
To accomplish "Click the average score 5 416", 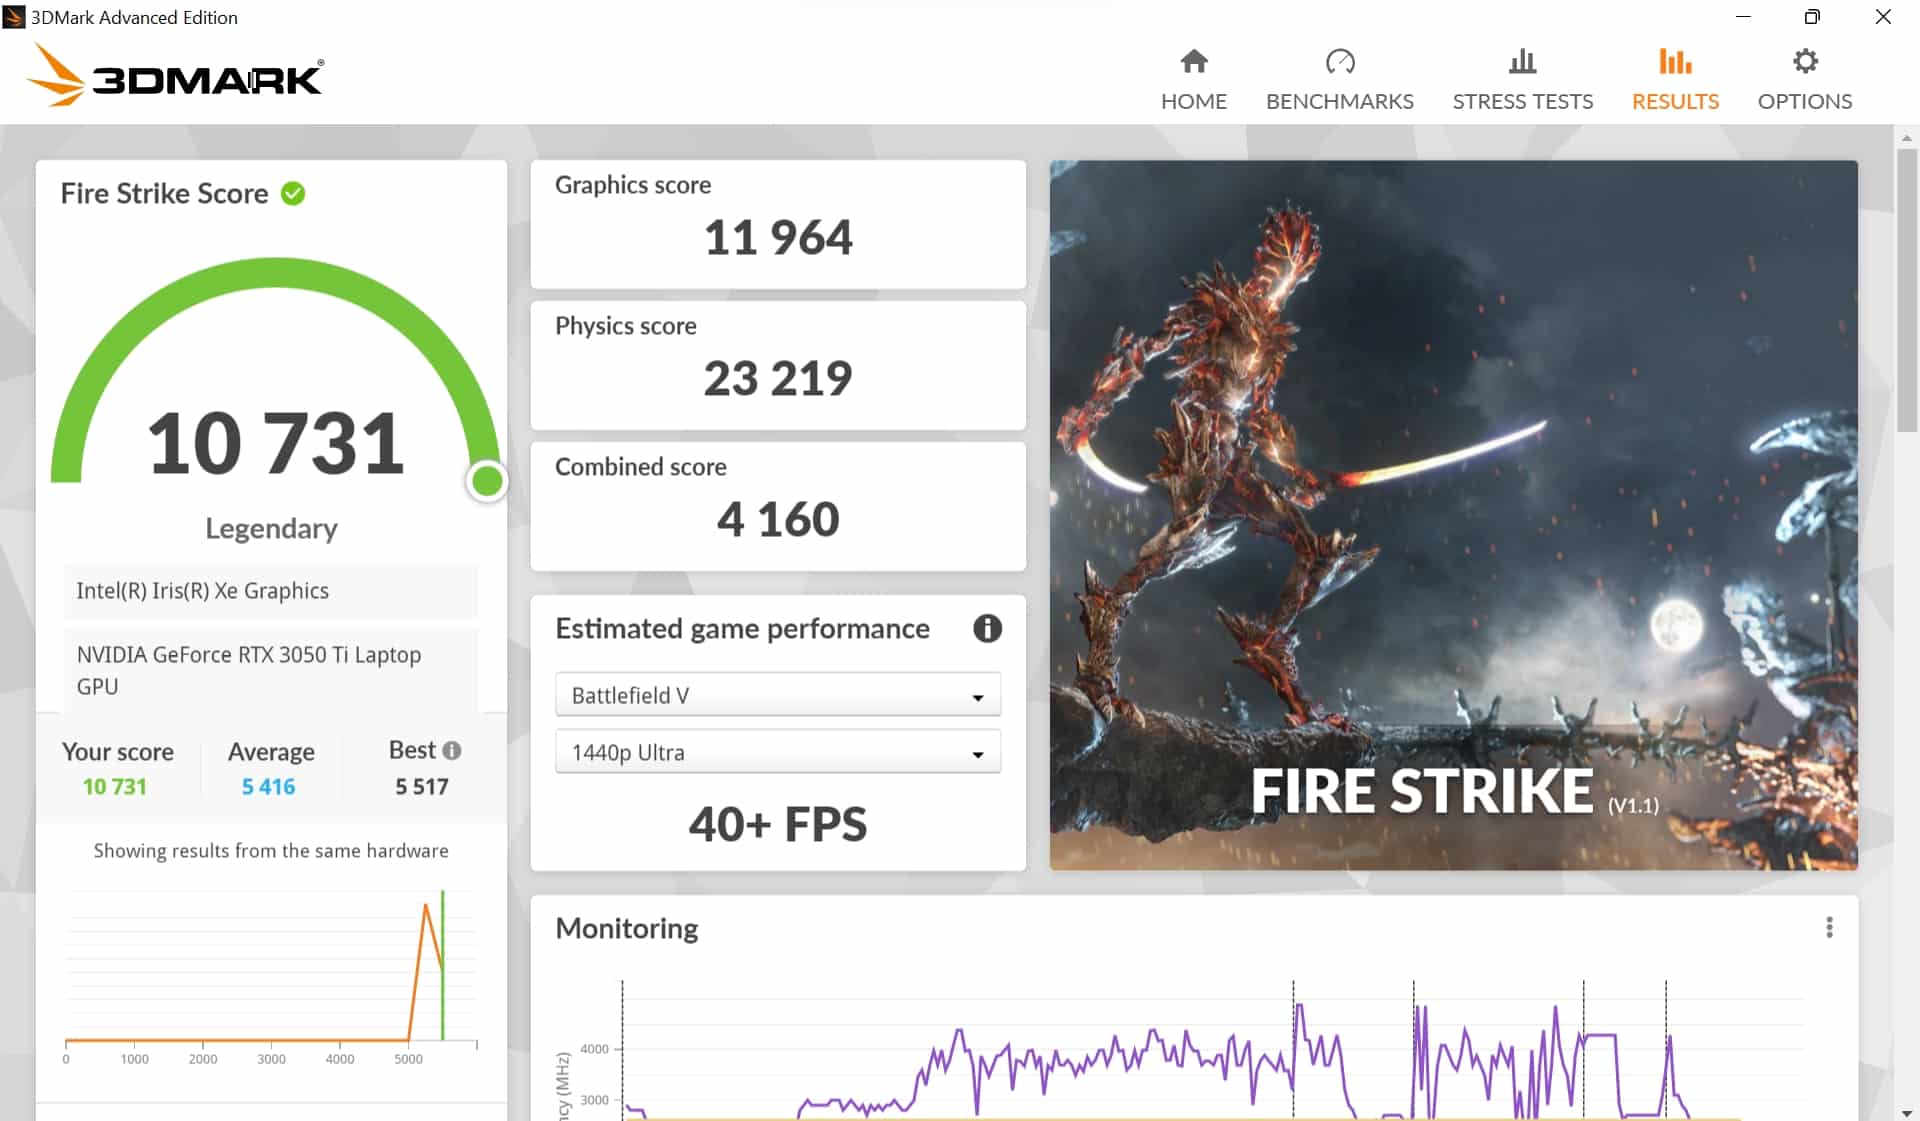I will point(268,787).
